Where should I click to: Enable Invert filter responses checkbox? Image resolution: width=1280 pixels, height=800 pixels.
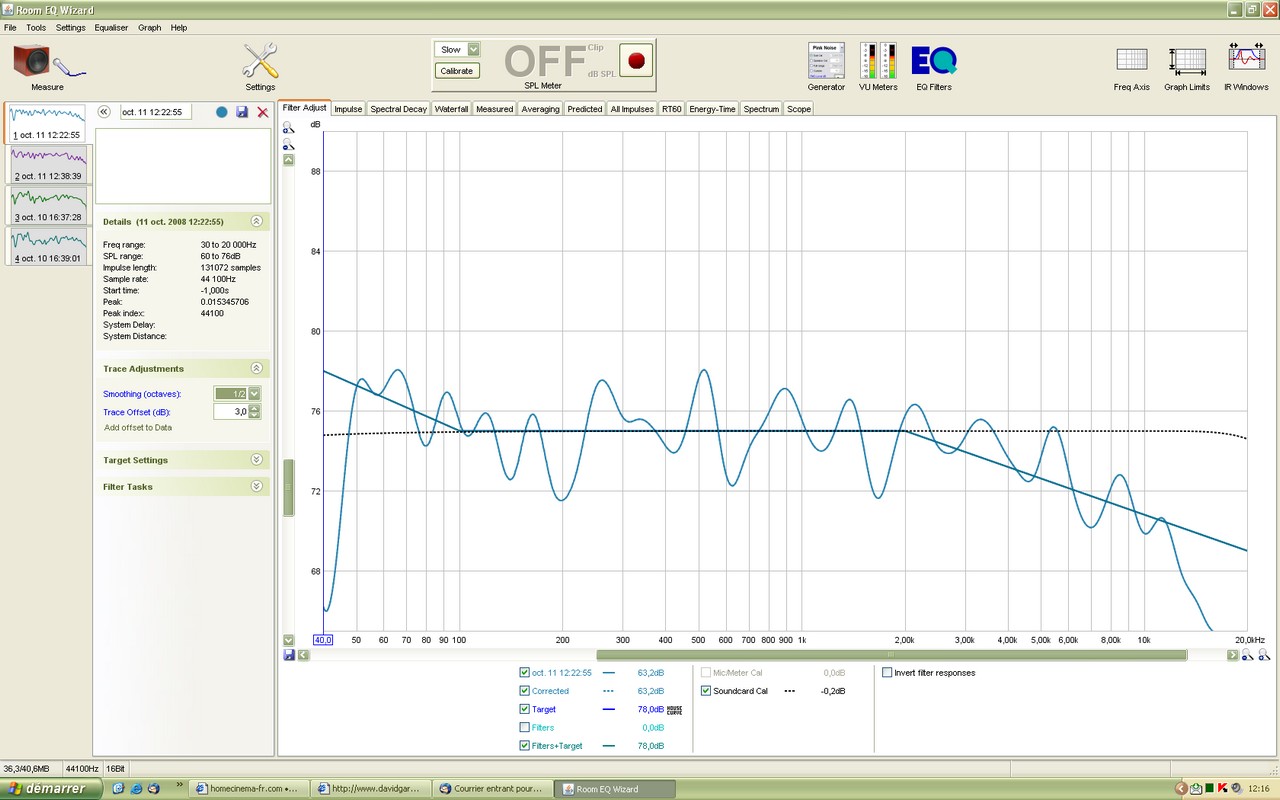coord(887,673)
